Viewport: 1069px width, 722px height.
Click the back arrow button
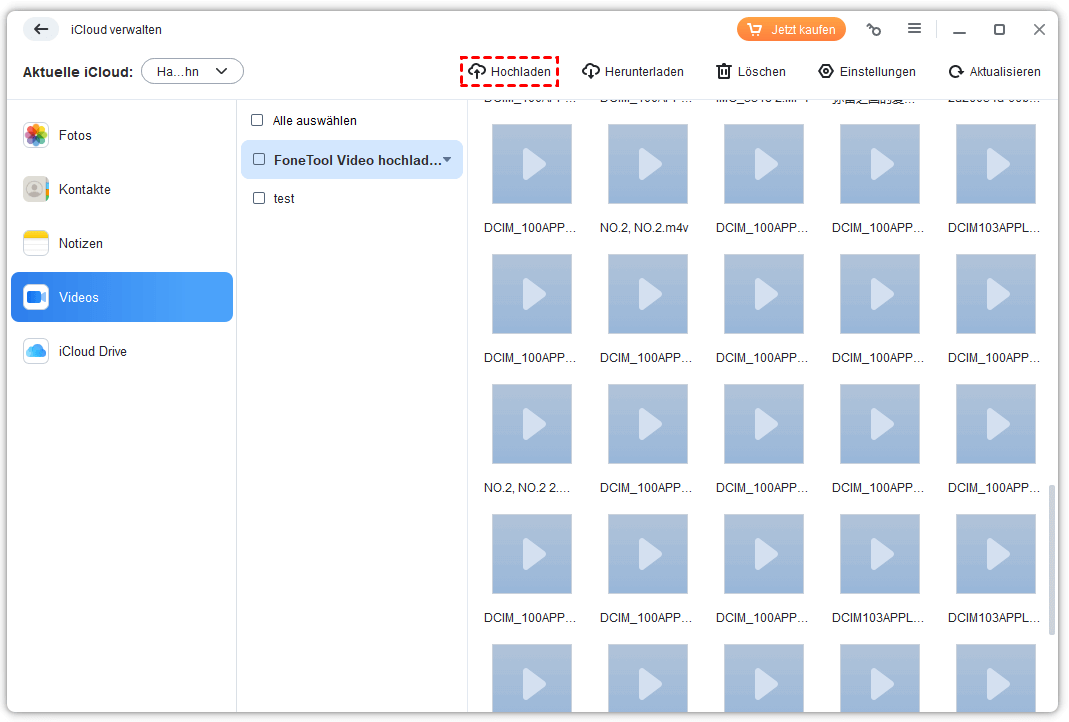[41, 29]
